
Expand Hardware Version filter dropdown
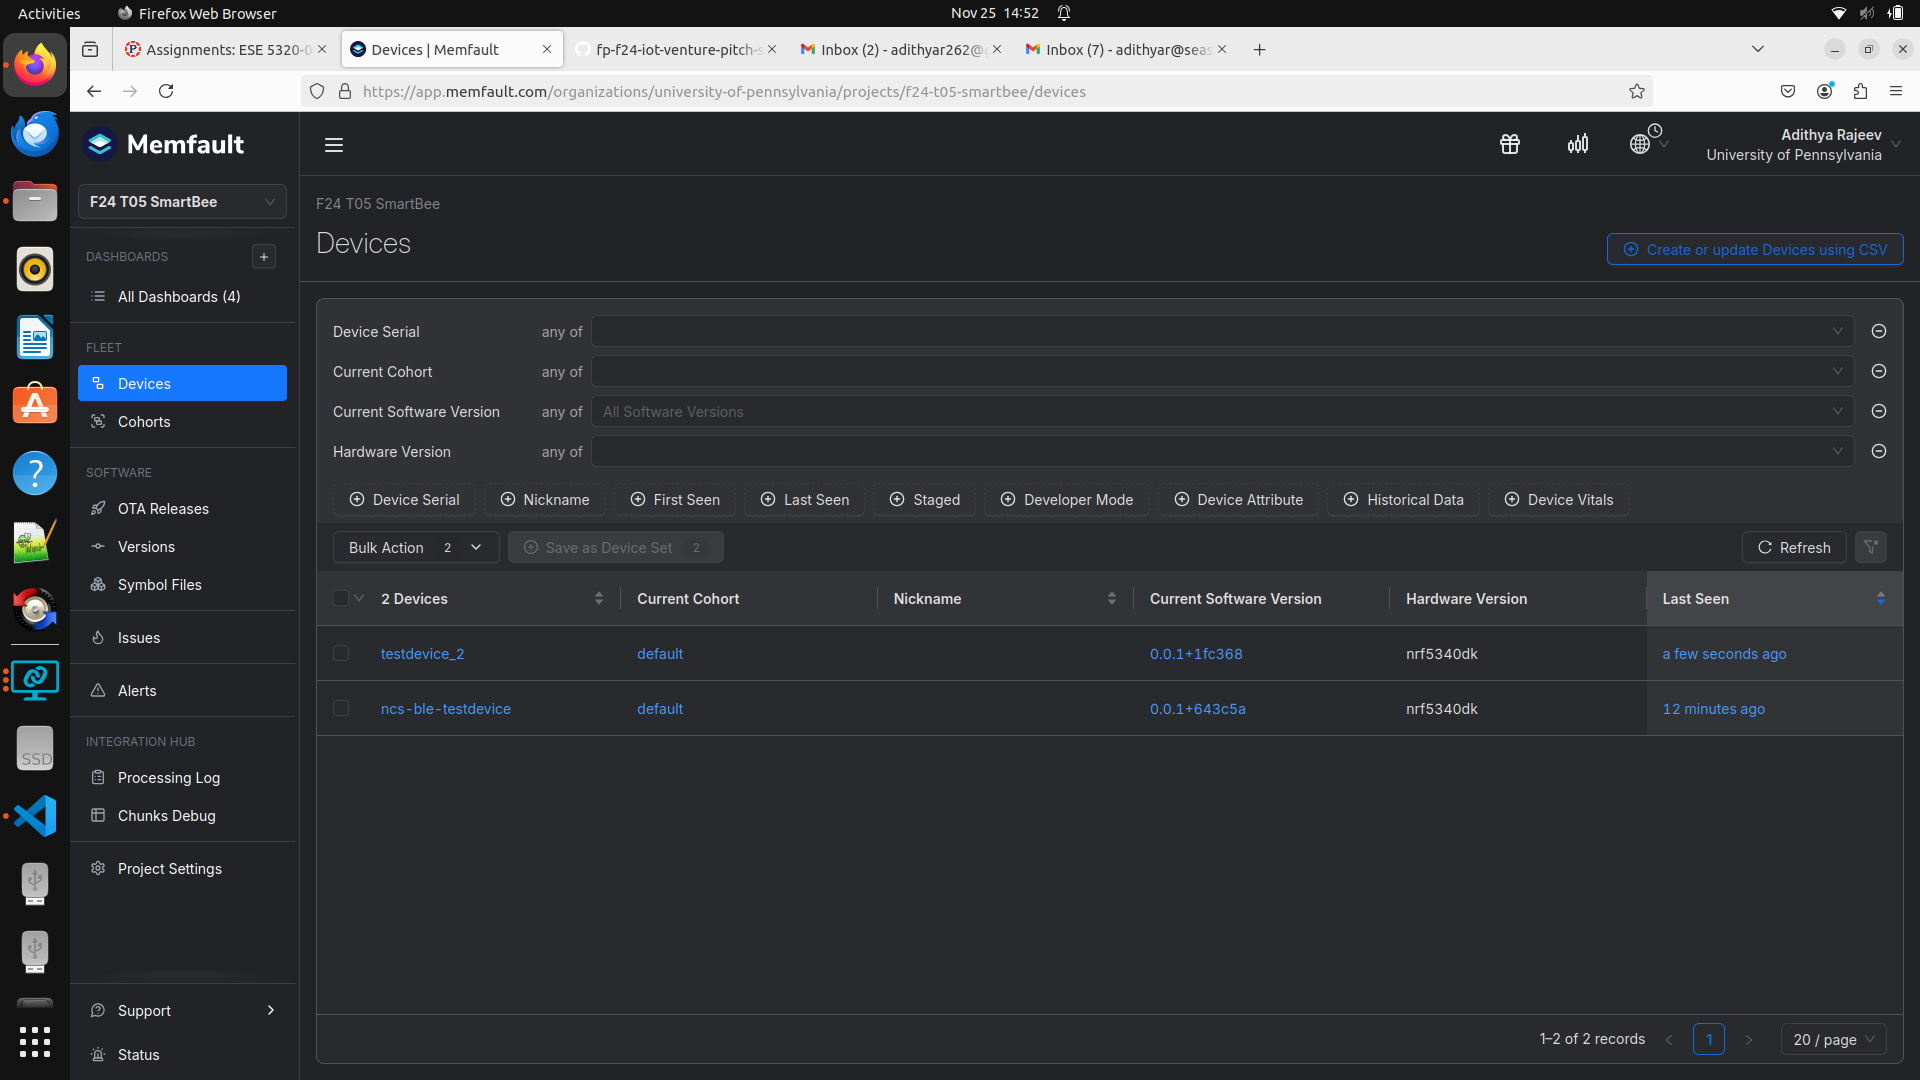click(1837, 451)
